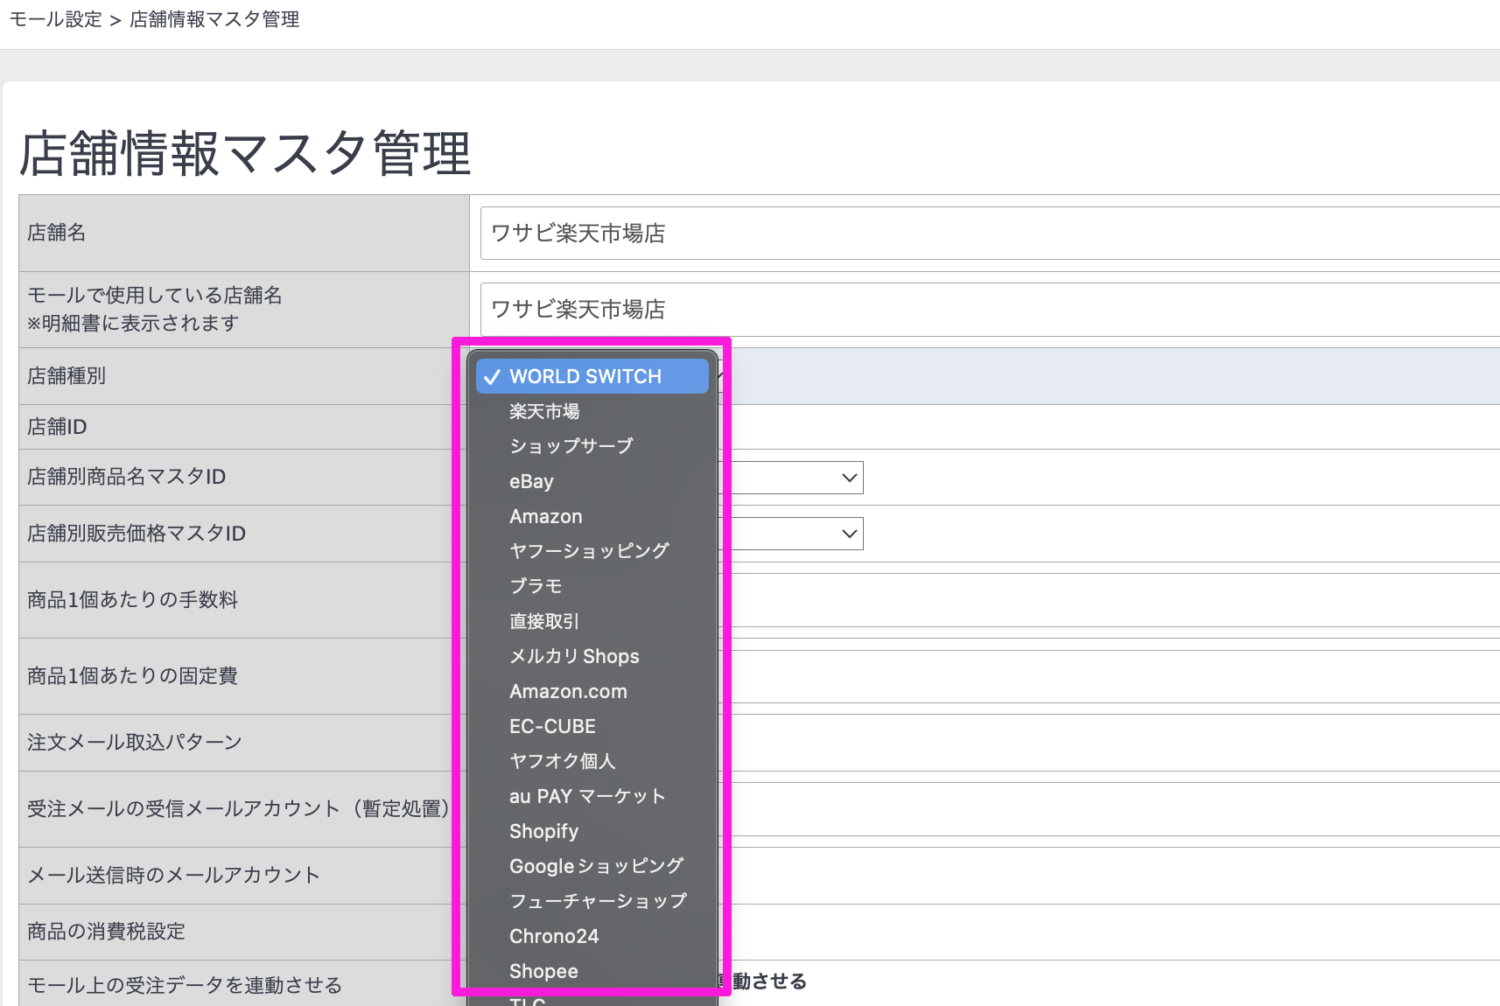1500x1006 pixels.
Task: Pick Amazon.com from the list
Action: (x=592, y=691)
